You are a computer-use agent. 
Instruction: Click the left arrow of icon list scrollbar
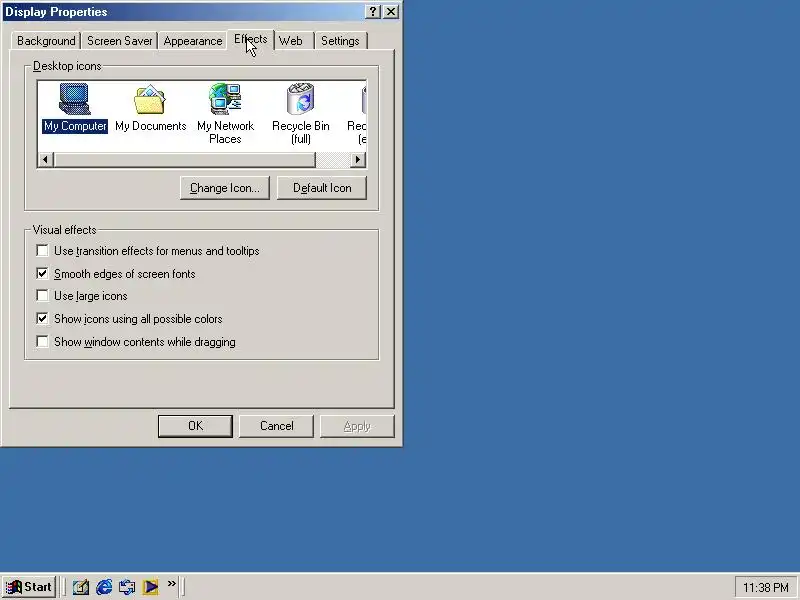click(45, 160)
